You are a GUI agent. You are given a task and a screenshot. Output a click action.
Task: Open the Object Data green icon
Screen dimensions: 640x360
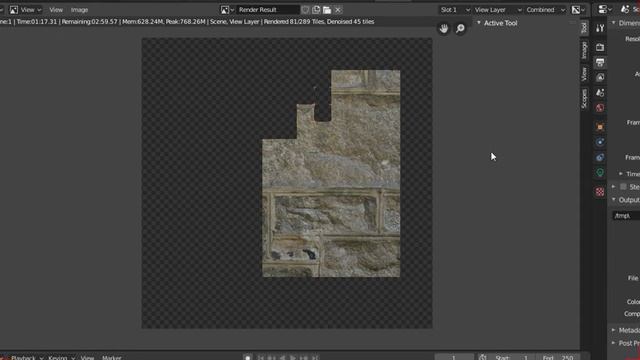(600, 172)
